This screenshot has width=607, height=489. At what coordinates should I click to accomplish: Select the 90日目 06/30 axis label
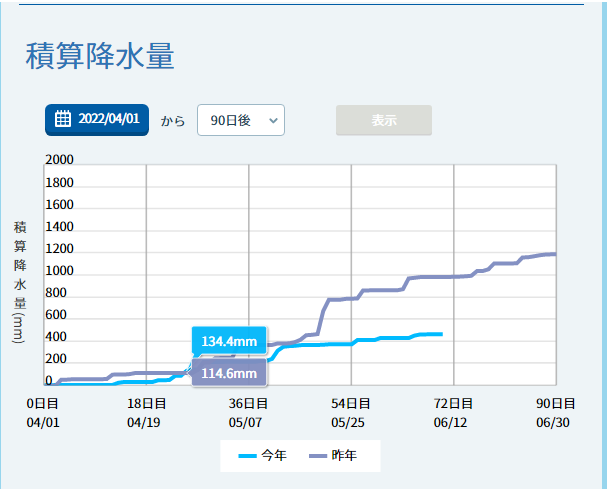(555, 412)
